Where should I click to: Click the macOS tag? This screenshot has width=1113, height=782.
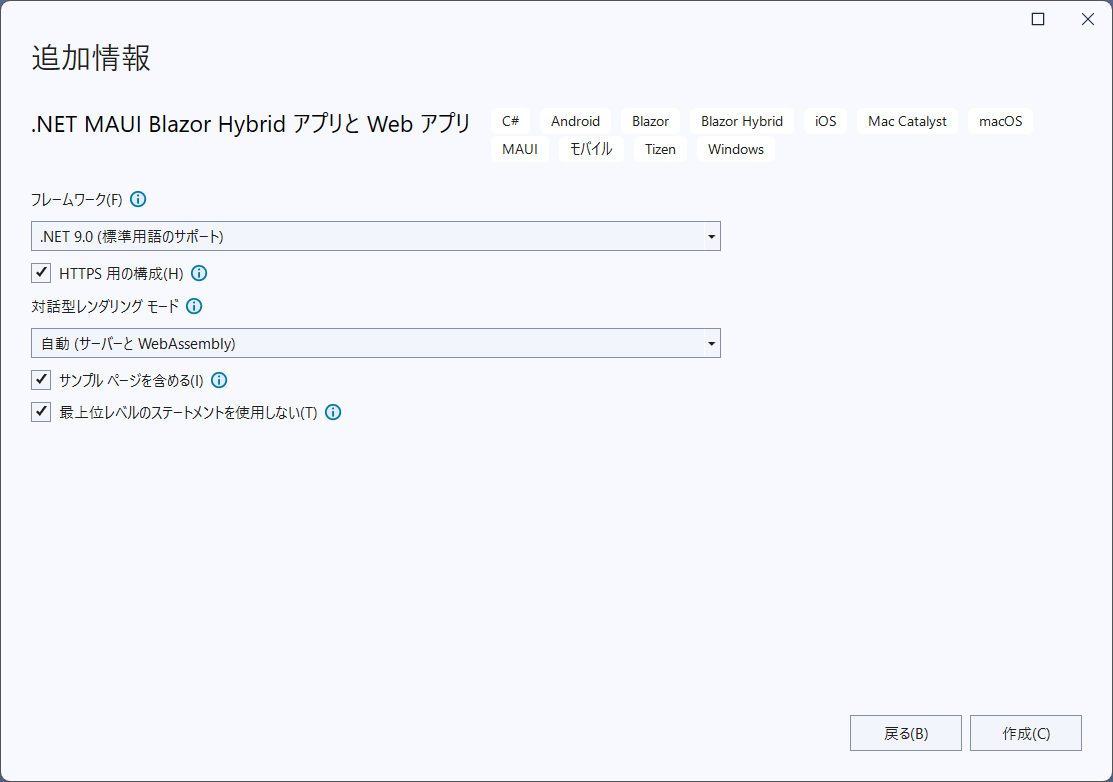(1000, 121)
